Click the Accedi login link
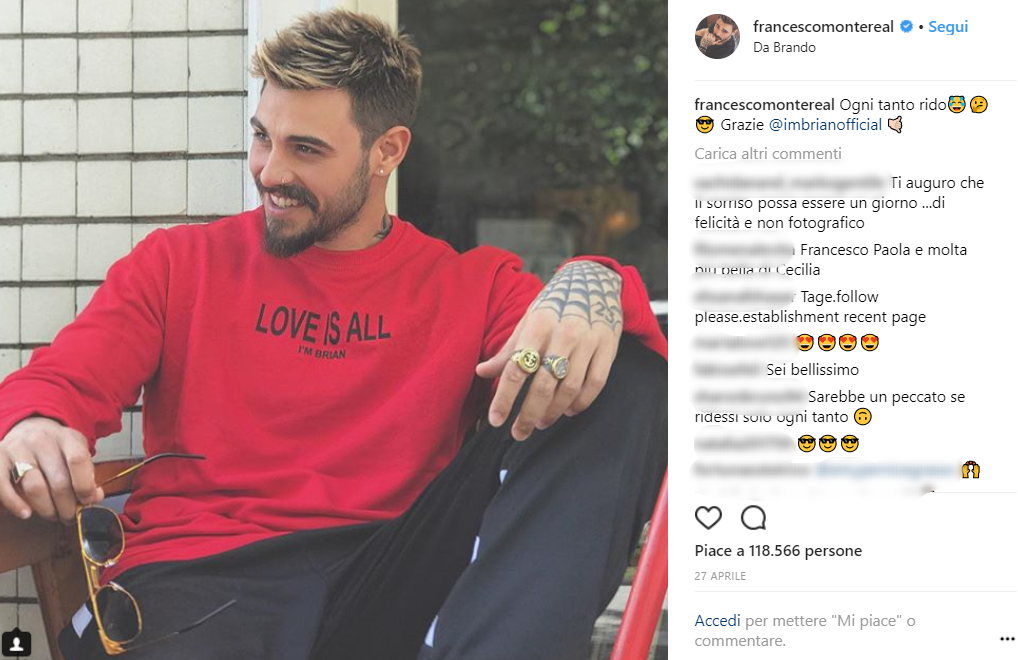 point(717,621)
